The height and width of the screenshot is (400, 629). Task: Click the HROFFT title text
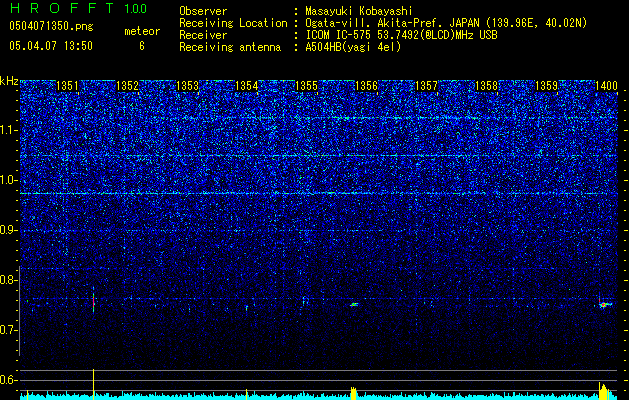point(62,8)
